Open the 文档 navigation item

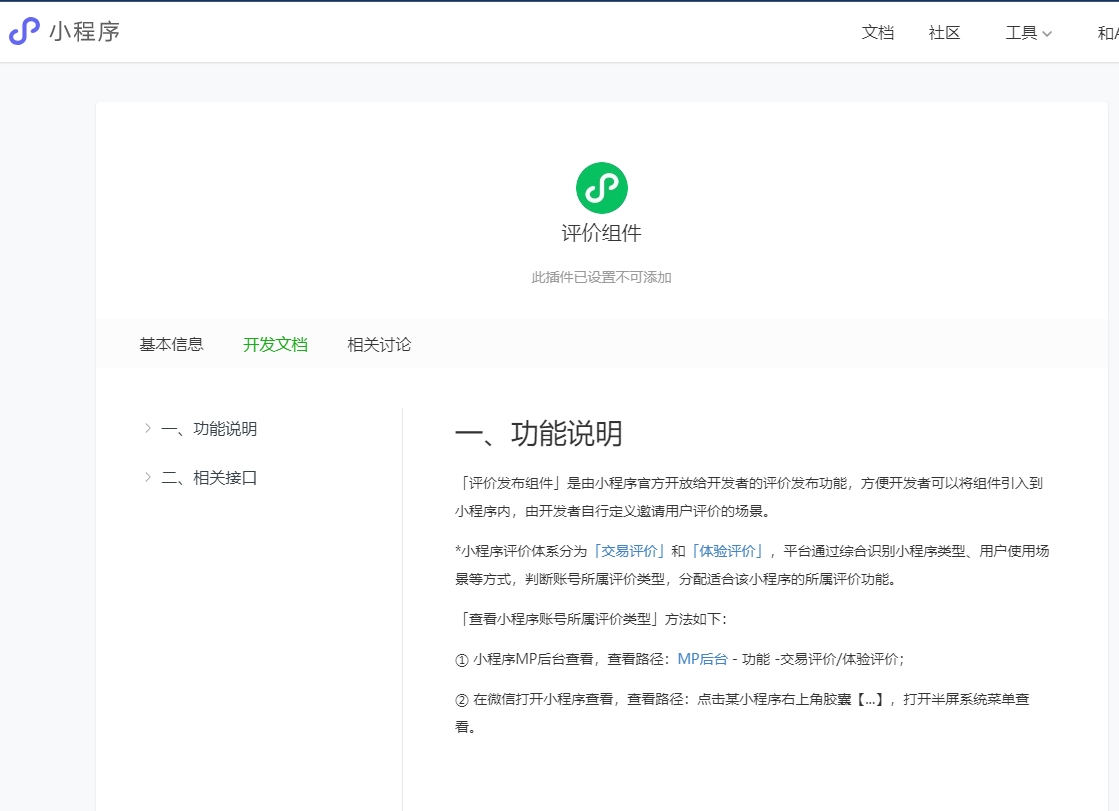point(878,32)
